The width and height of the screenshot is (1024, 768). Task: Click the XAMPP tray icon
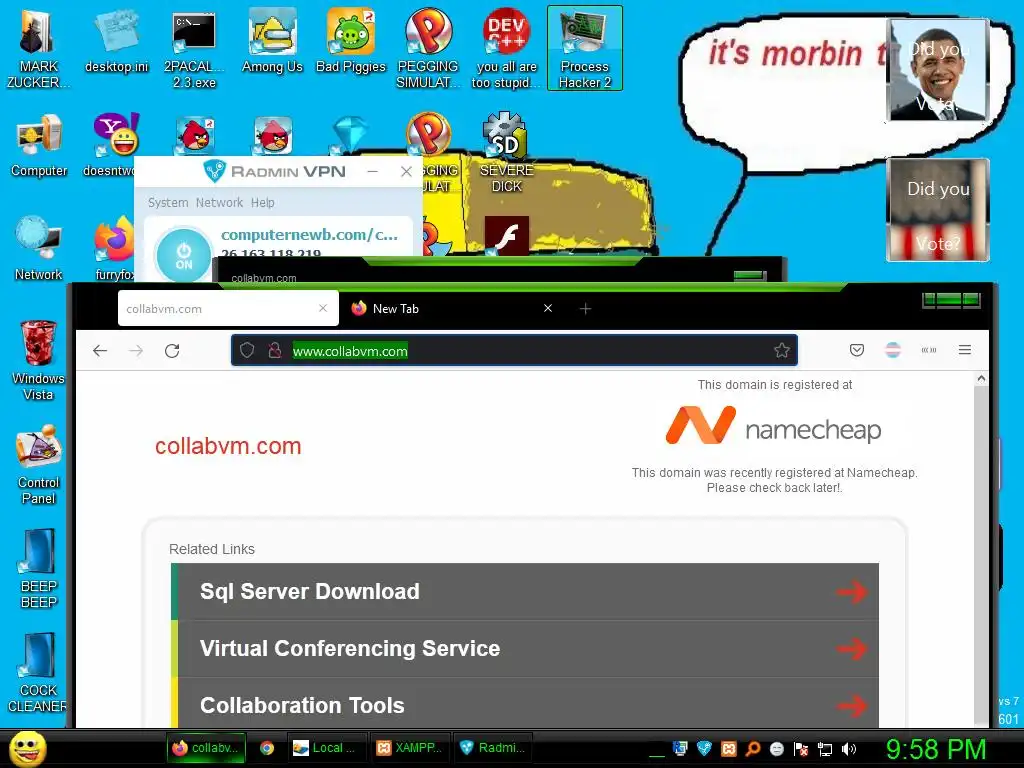[728, 749]
